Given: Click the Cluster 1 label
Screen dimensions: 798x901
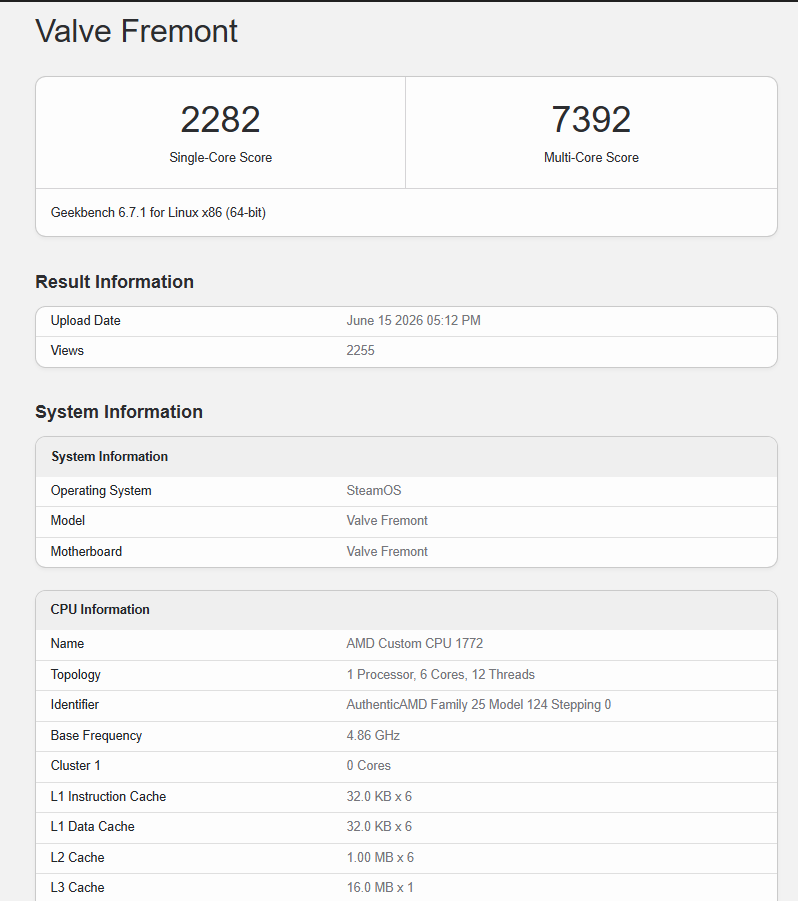Looking at the screenshot, I should tap(75, 765).
